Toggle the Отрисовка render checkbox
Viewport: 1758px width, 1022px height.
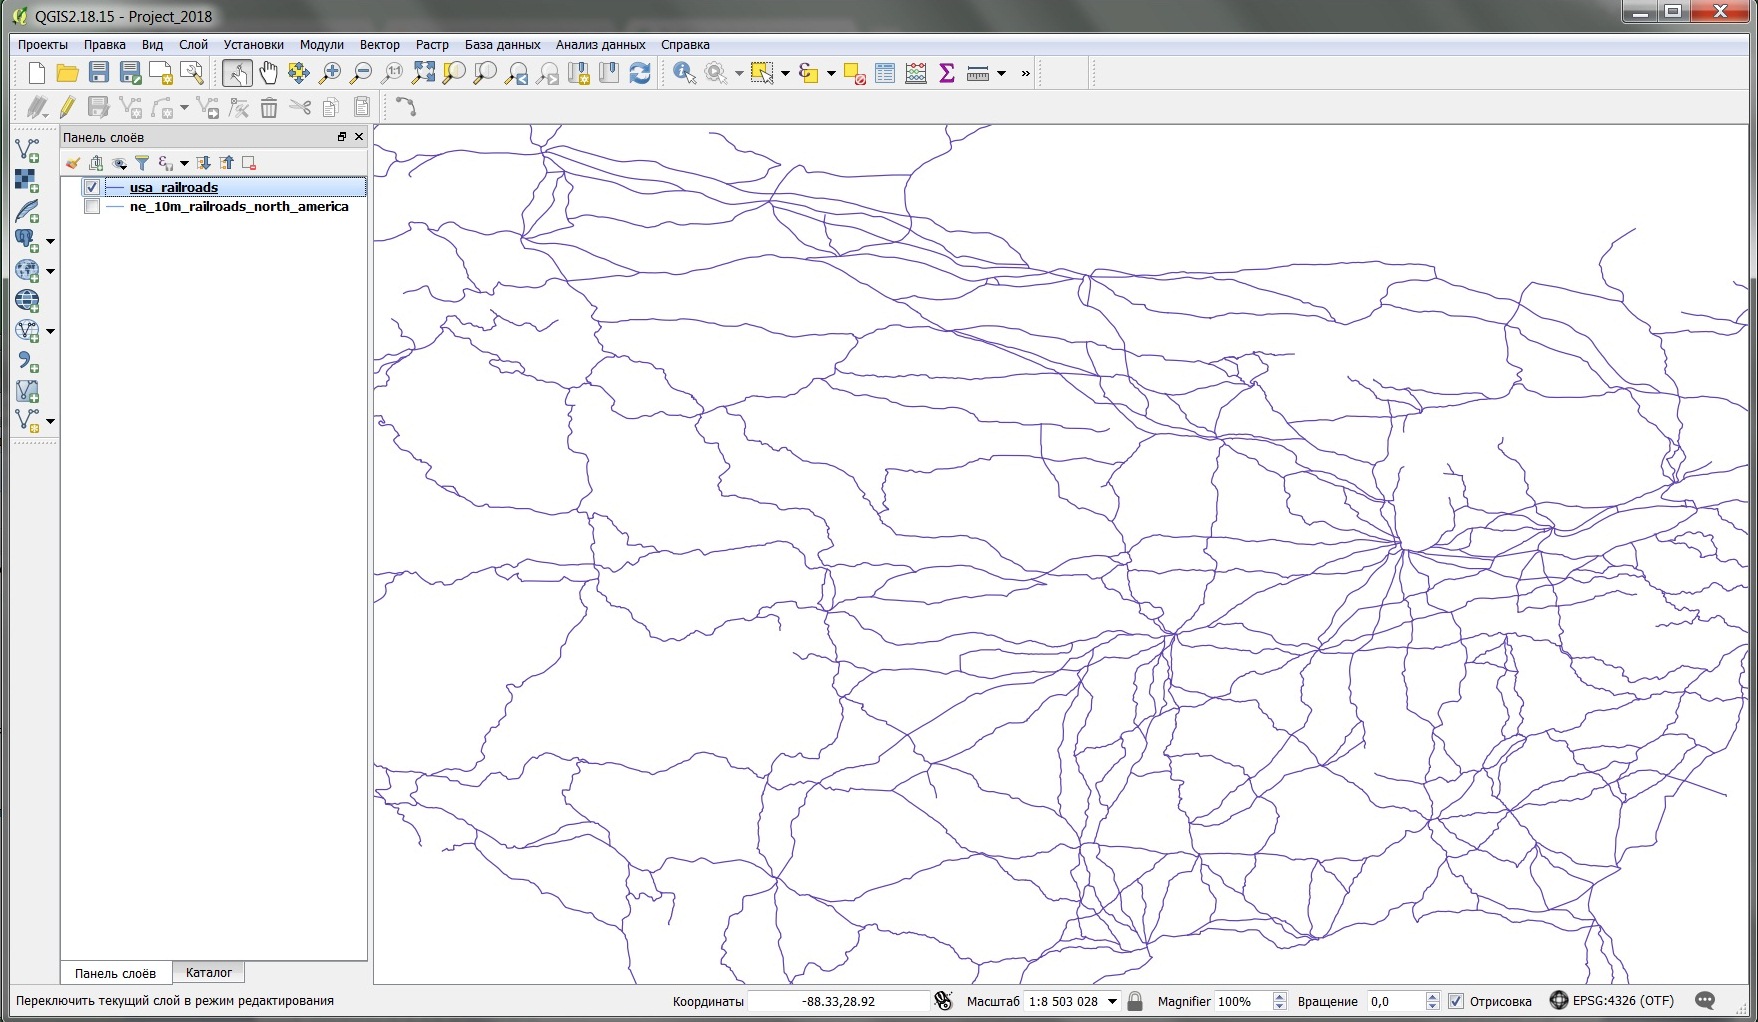point(1456,1001)
